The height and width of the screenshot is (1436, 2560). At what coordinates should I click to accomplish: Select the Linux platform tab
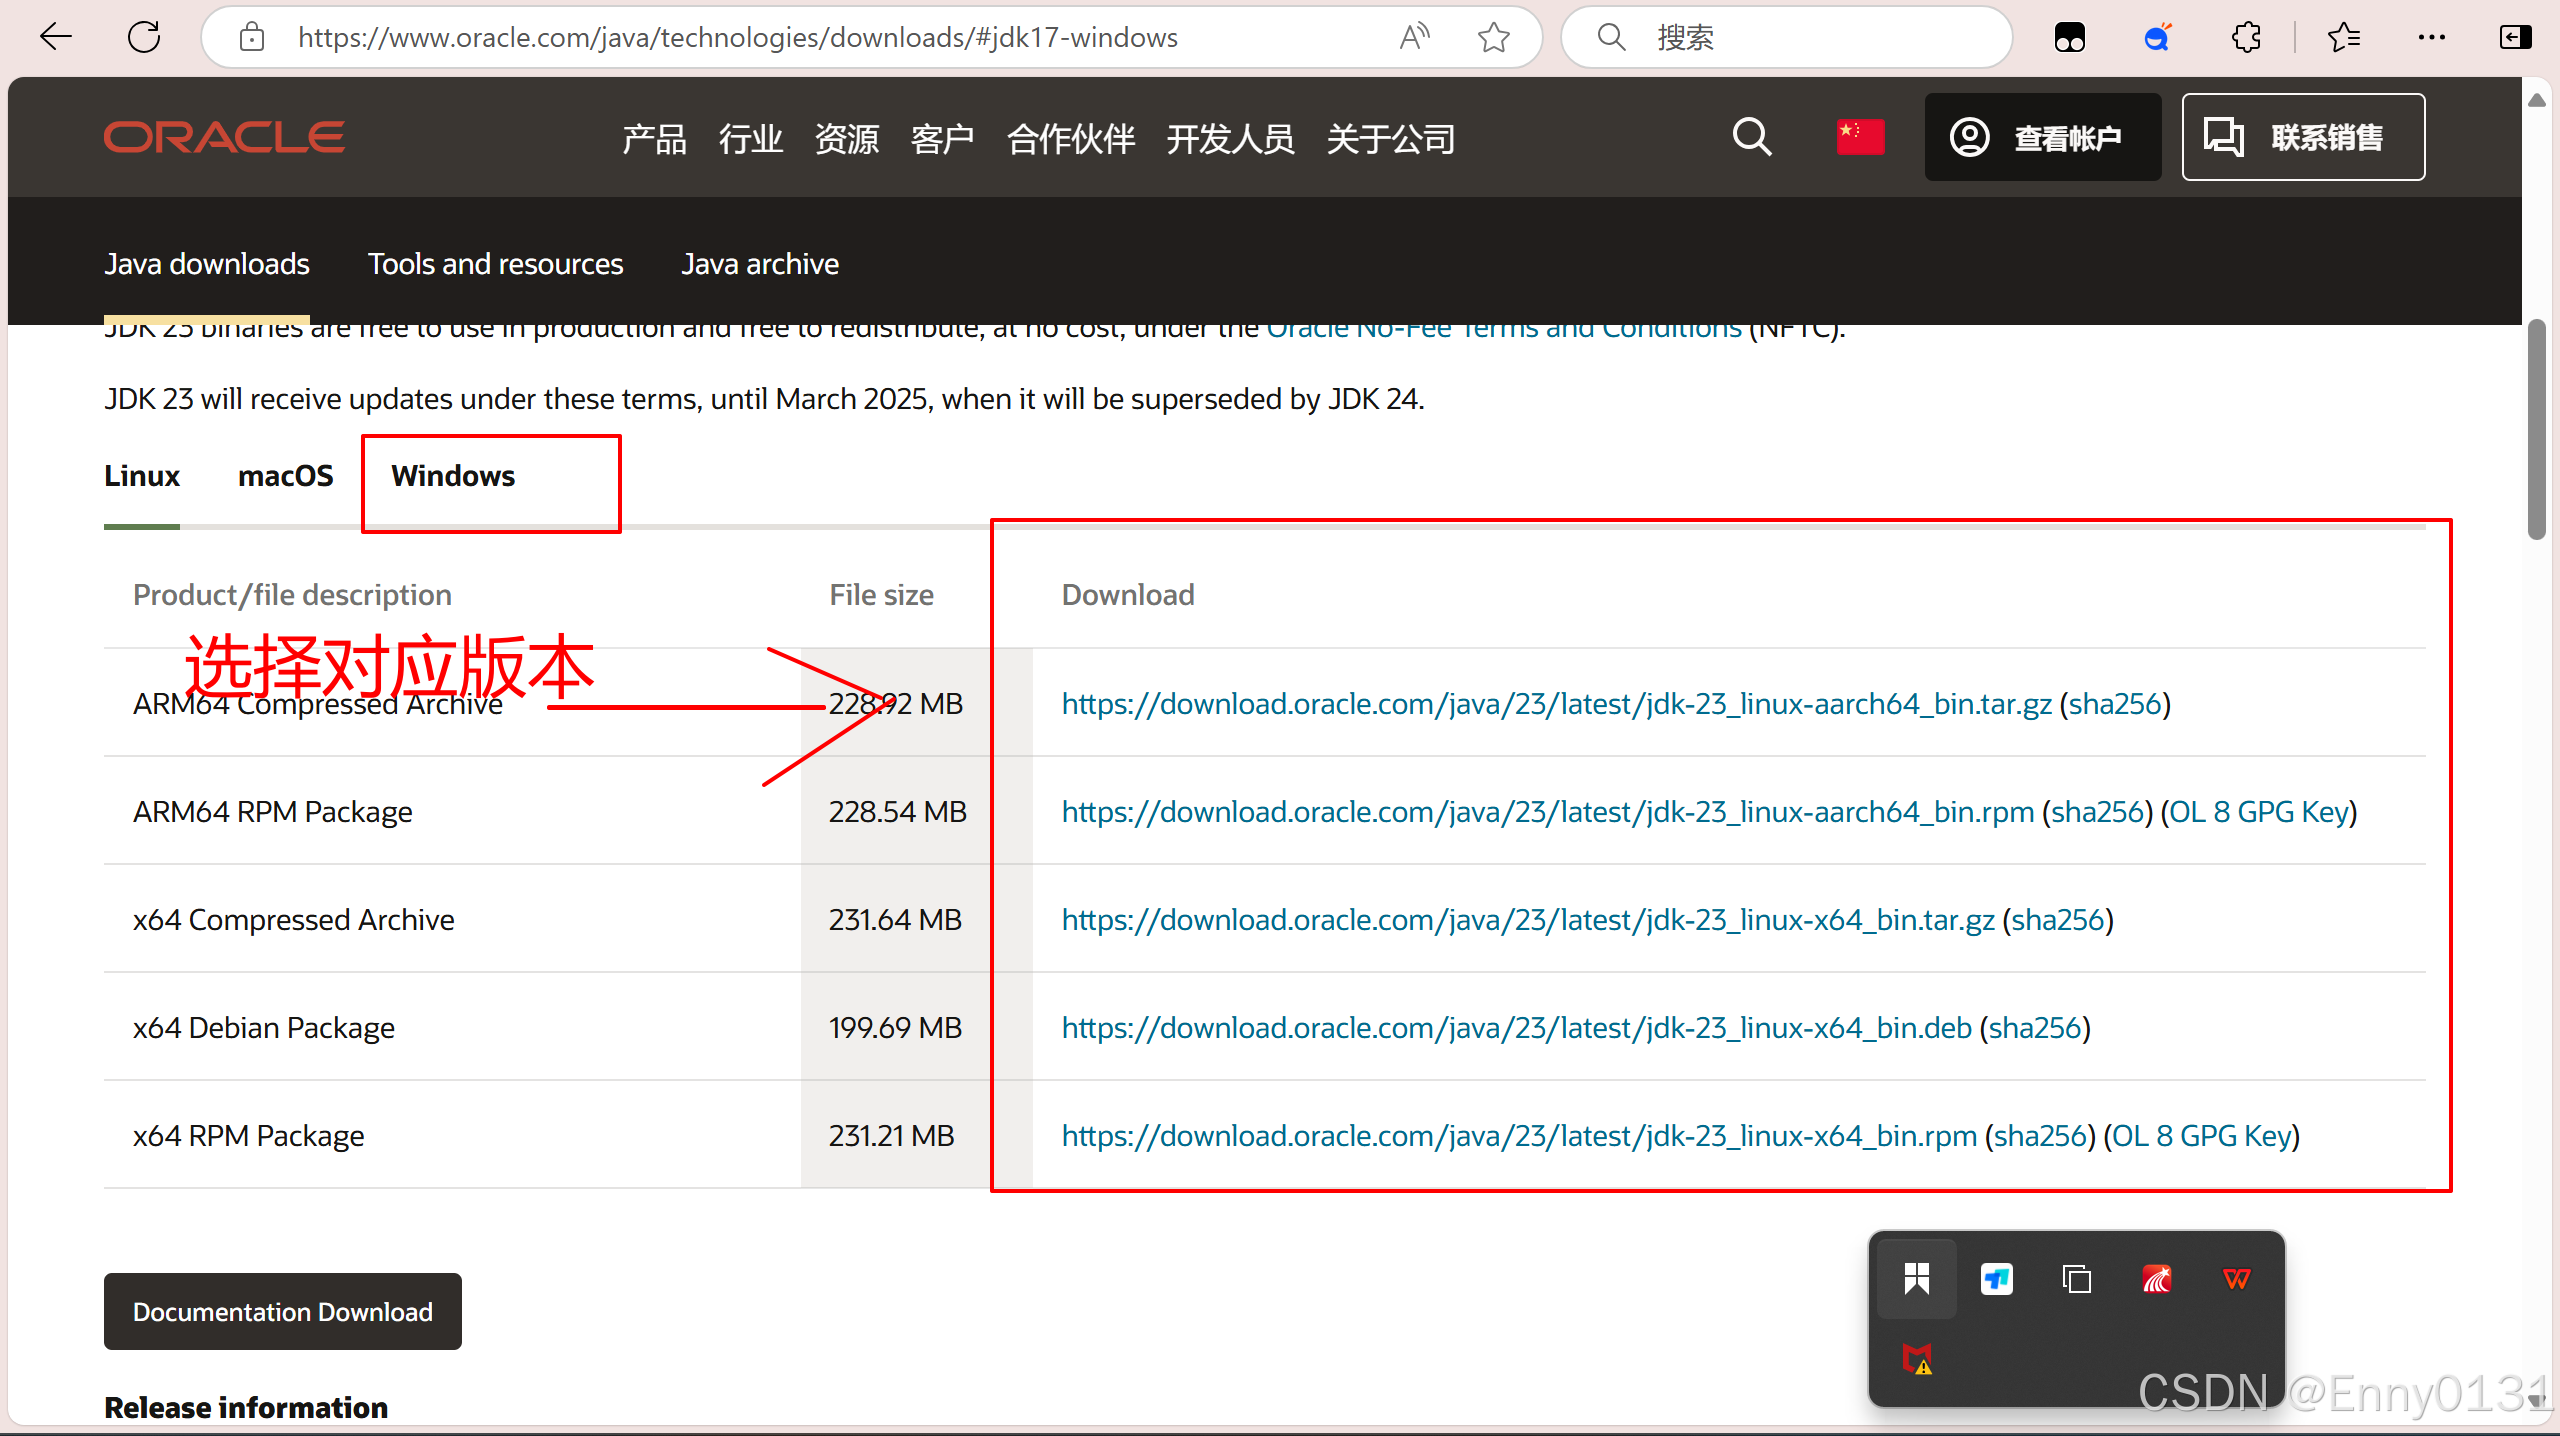coord(142,476)
